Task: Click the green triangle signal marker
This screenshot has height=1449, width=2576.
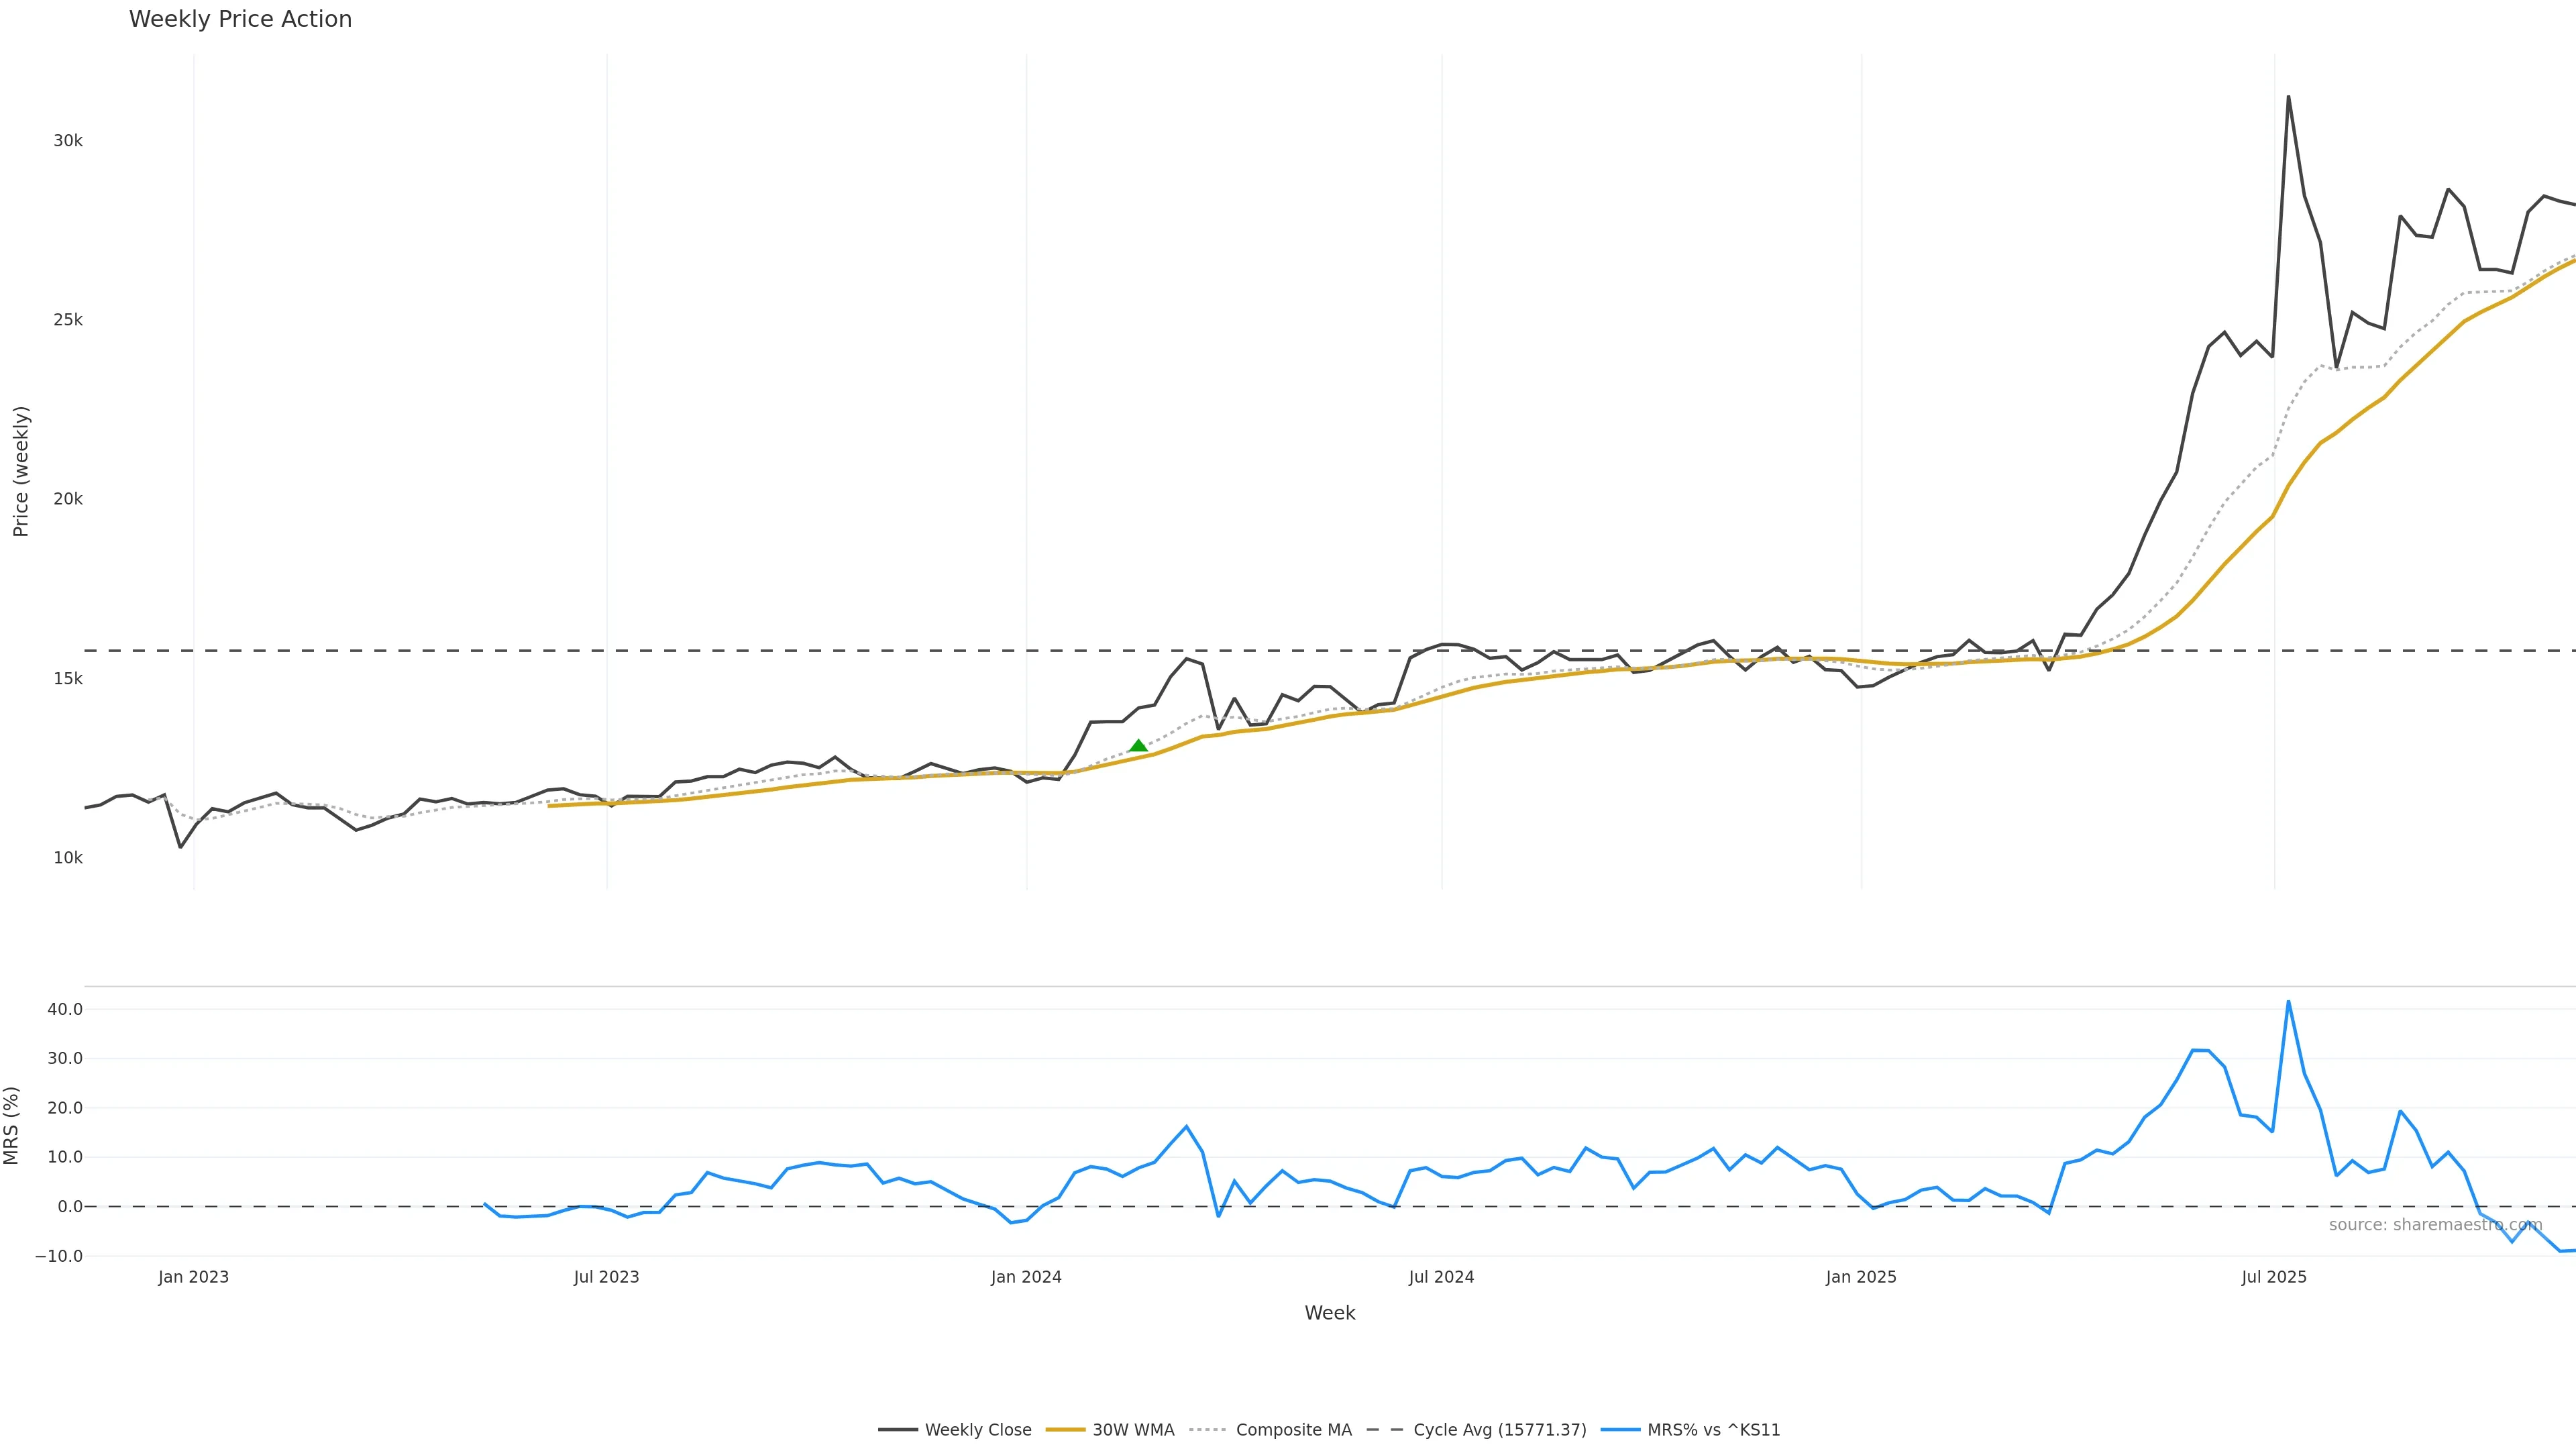Action: (x=1138, y=745)
